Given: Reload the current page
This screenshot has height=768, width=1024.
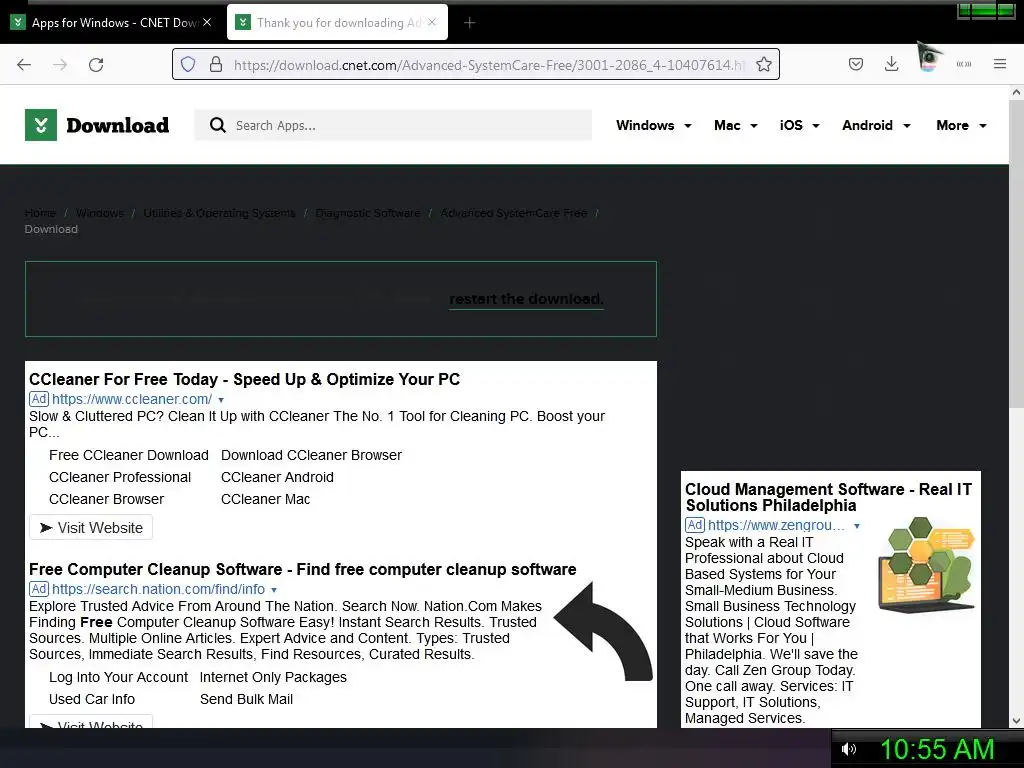Looking at the screenshot, I should tap(96, 65).
